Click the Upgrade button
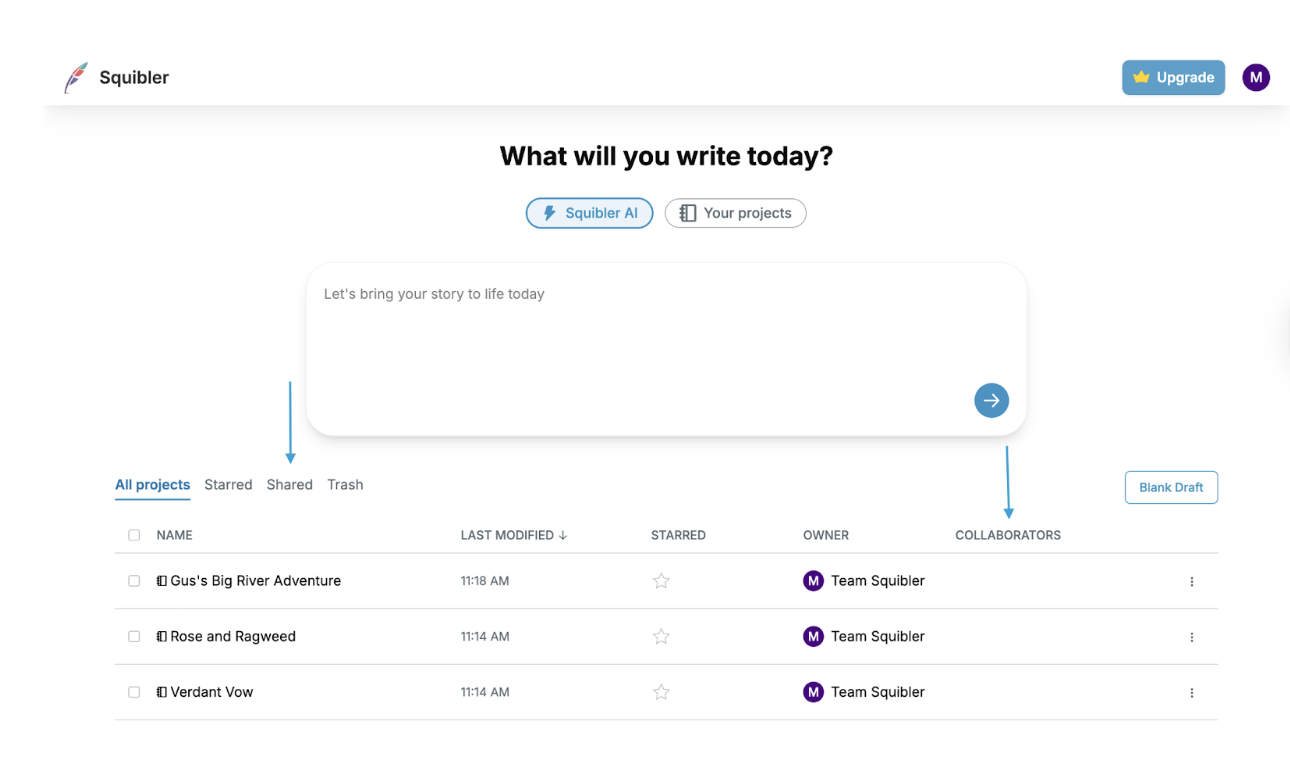This screenshot has height=764, width=1290. click(x=1173, y=77)
